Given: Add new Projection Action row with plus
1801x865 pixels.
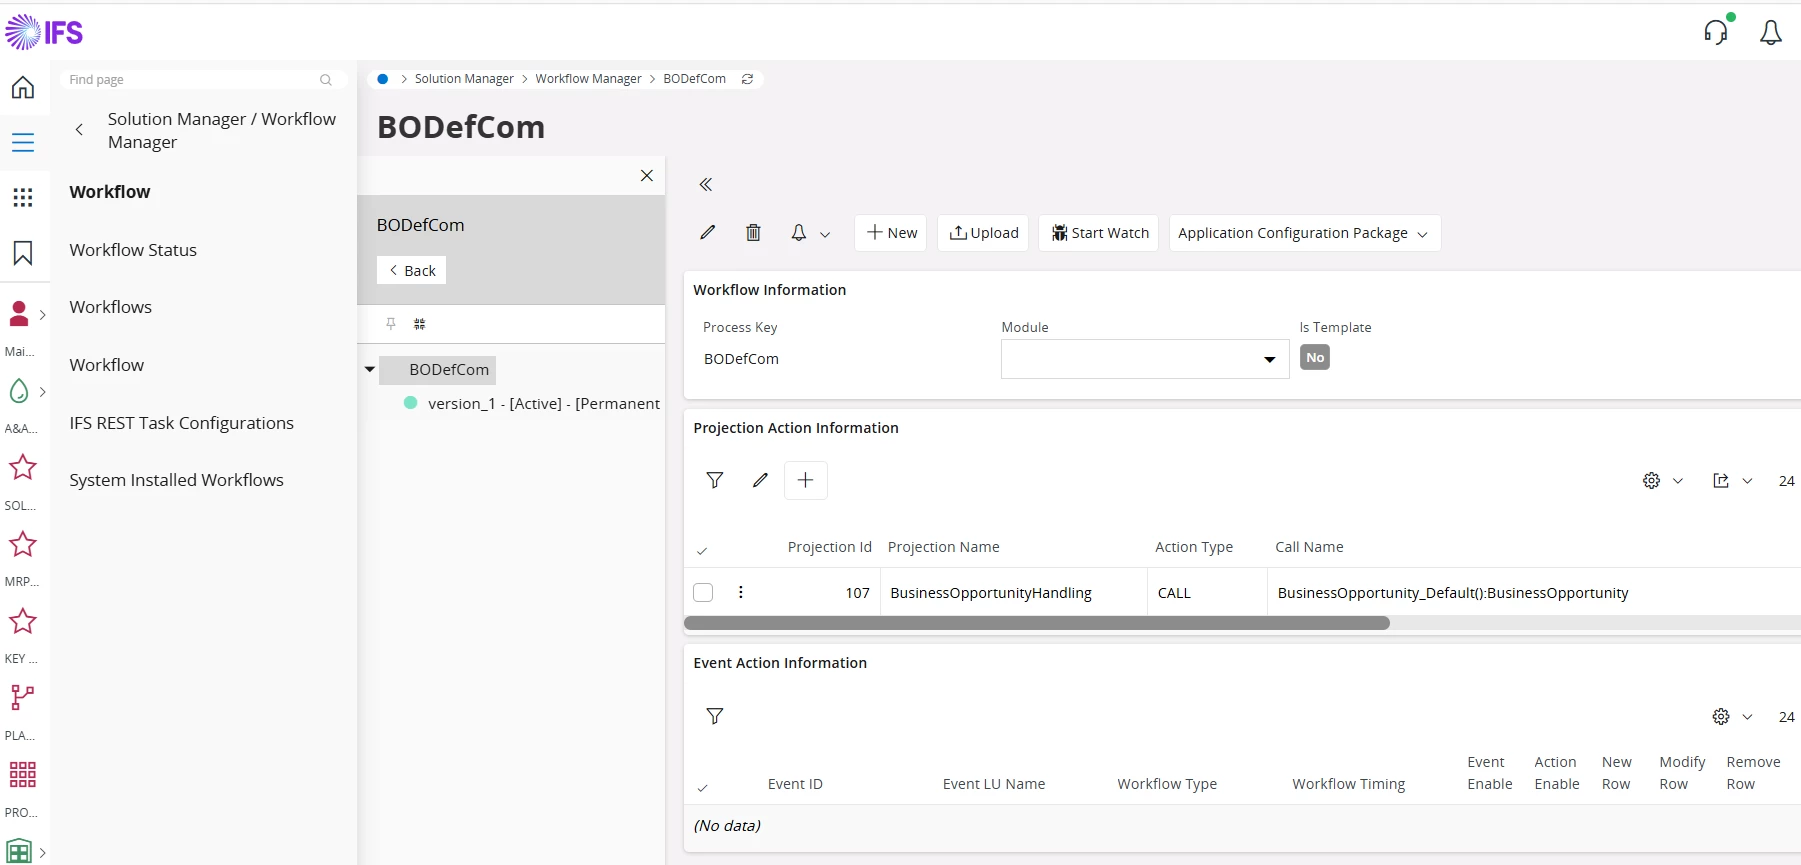Looking at the screenshot, I should [x=805, y=480].
